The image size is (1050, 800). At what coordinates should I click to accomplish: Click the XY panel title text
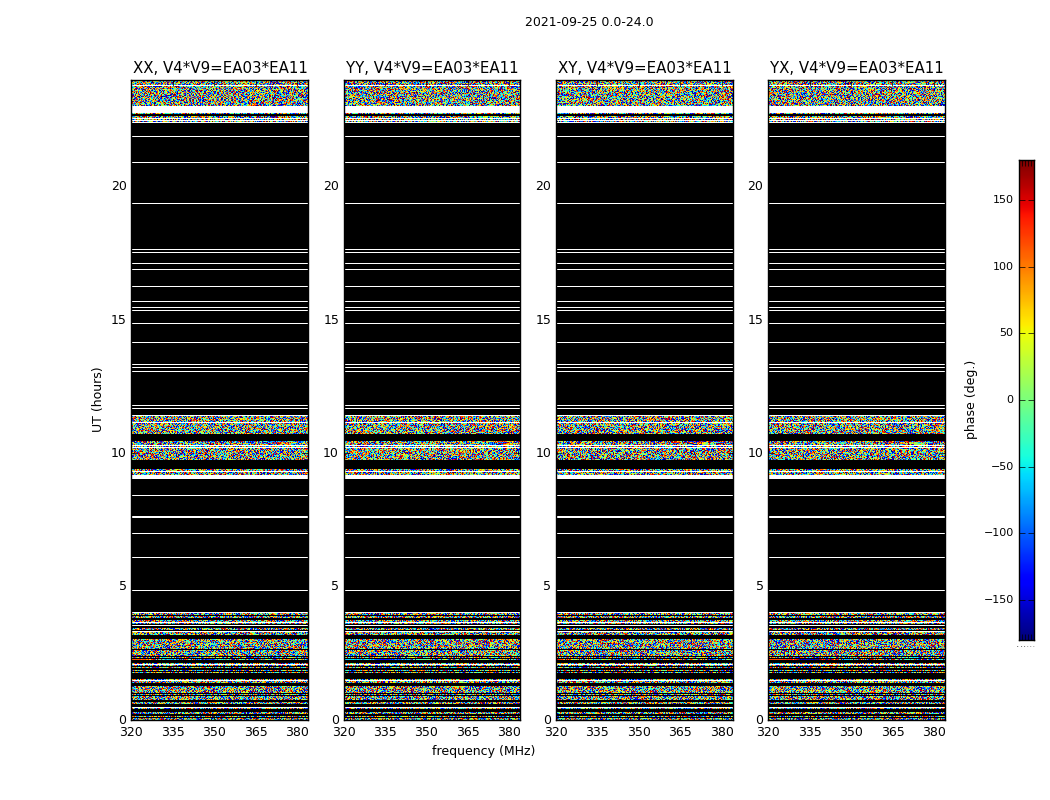coord(644,68)
